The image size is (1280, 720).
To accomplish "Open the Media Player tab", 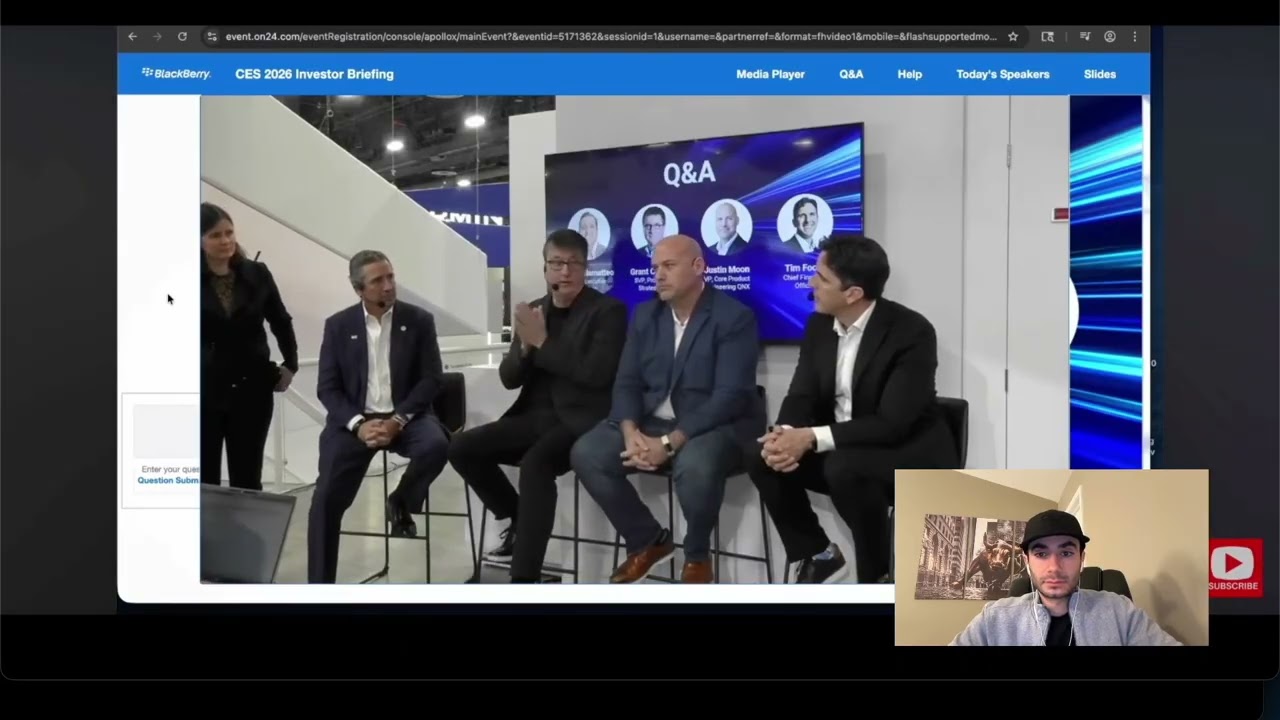I will [x=770, y=74].
